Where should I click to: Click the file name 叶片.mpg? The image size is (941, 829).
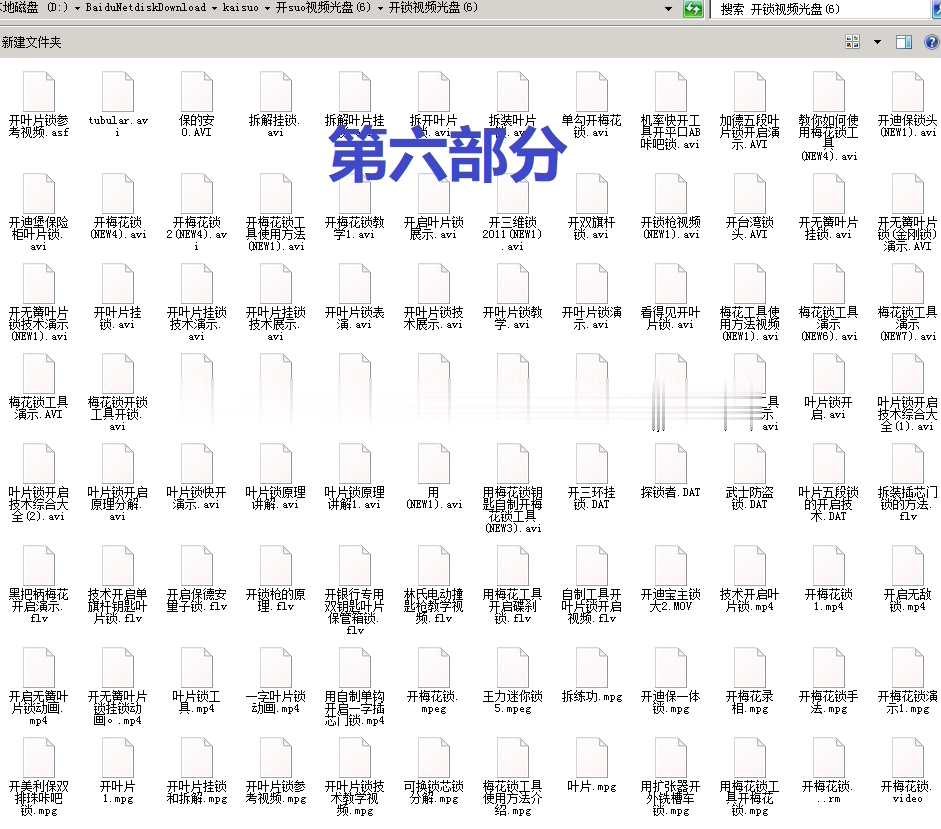(592, 786)
